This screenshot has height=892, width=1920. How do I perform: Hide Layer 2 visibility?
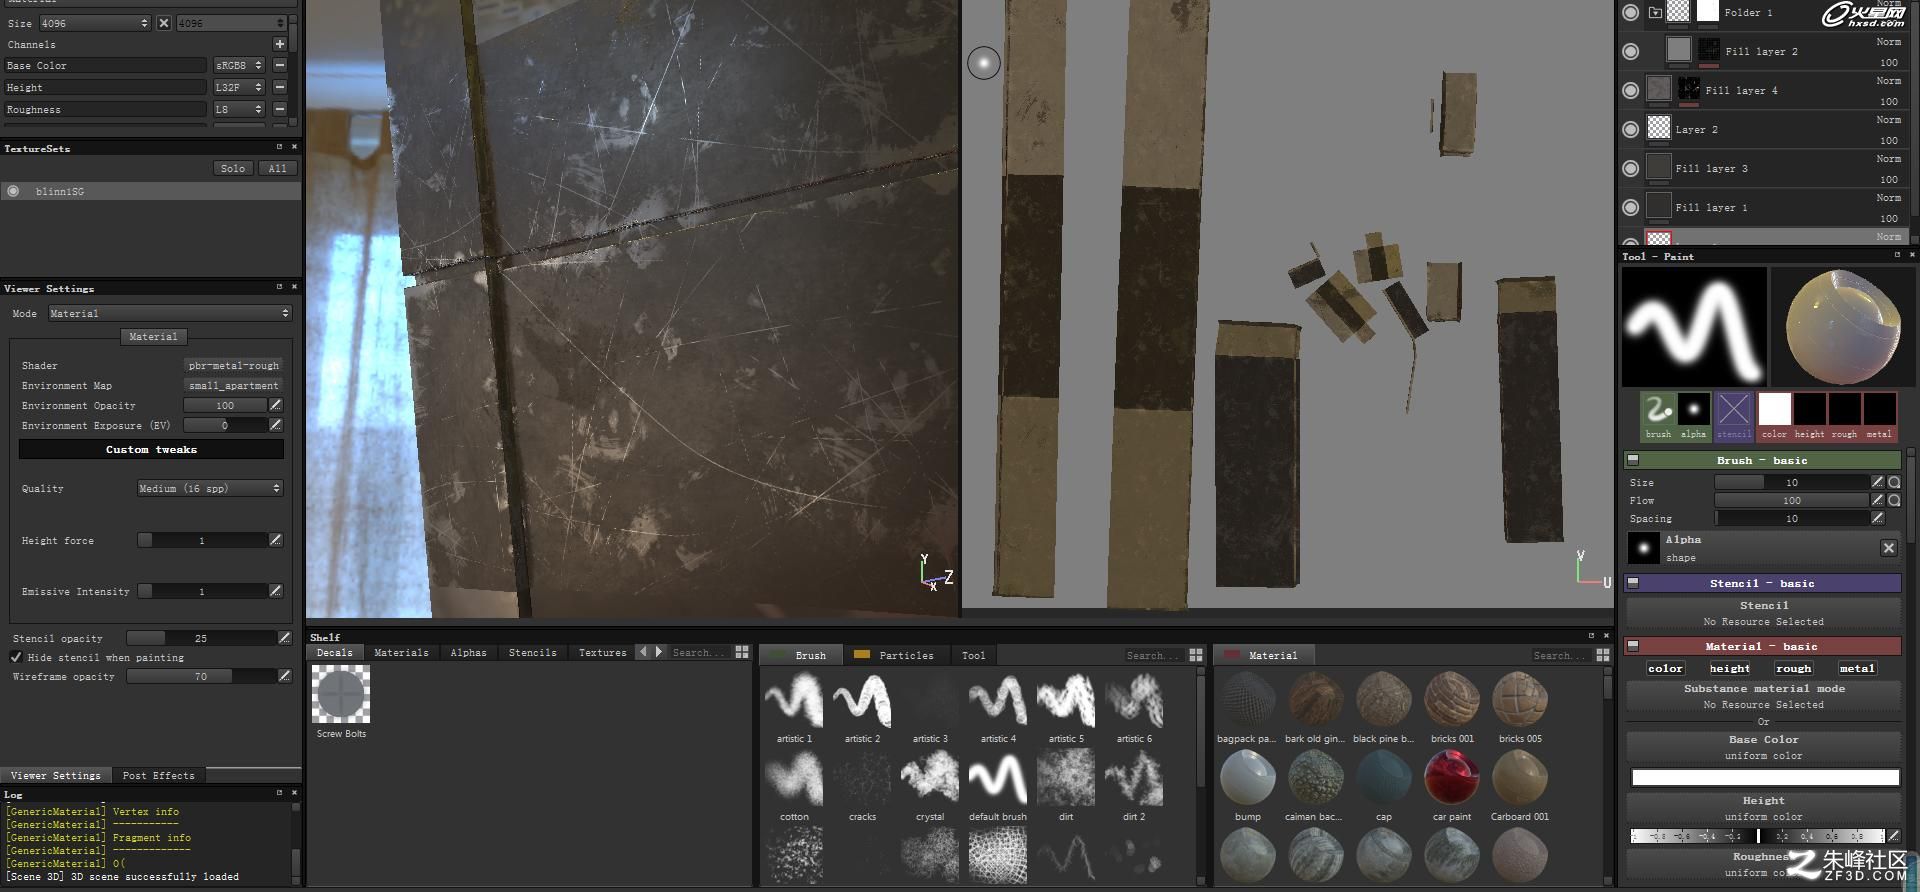pyautogui.click(x=1631, y=129)
